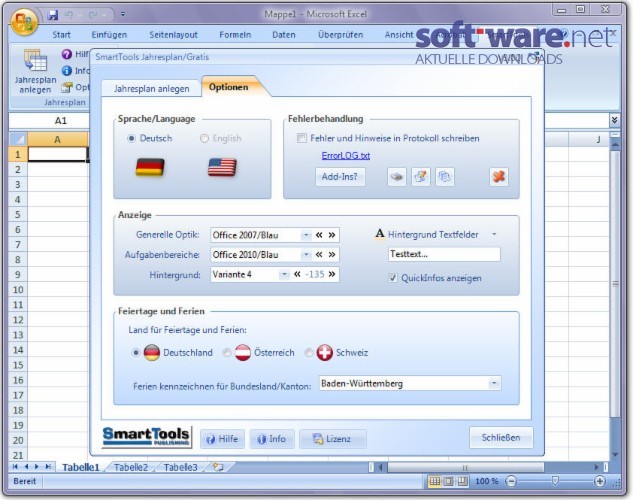Click the German flag icon

click(150, 167)
